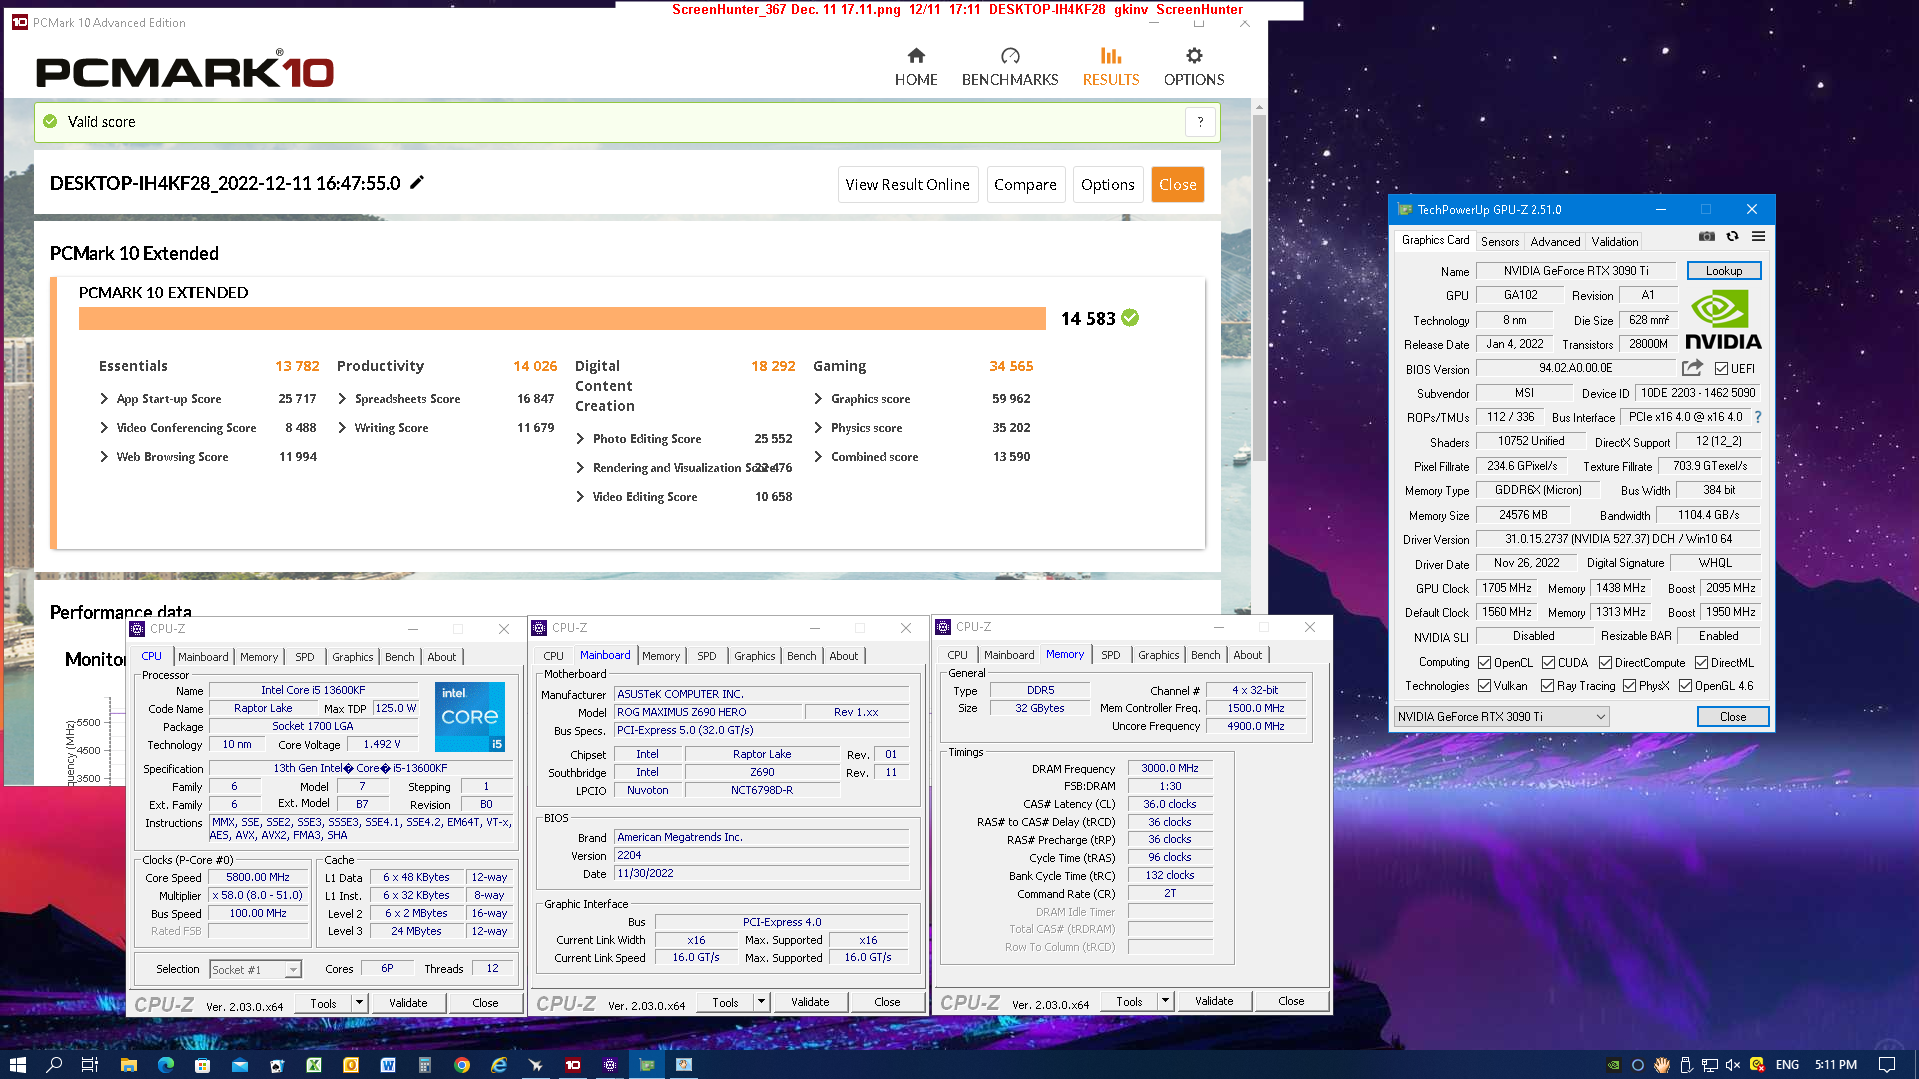The height and width of the screenshot is (1079, 1919).
Task: Open Google Chrome from taskbar
Action: (462, 1065)
